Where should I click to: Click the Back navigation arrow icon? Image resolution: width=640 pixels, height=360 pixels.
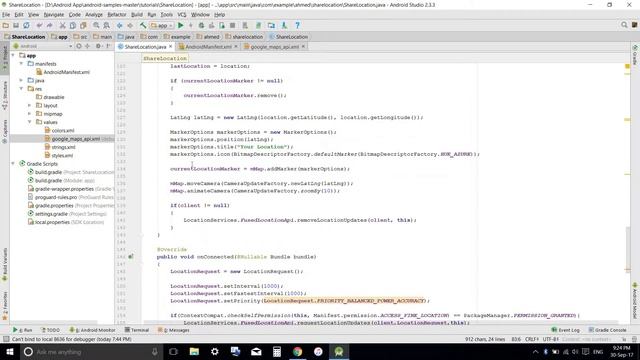tap(120, 25)
